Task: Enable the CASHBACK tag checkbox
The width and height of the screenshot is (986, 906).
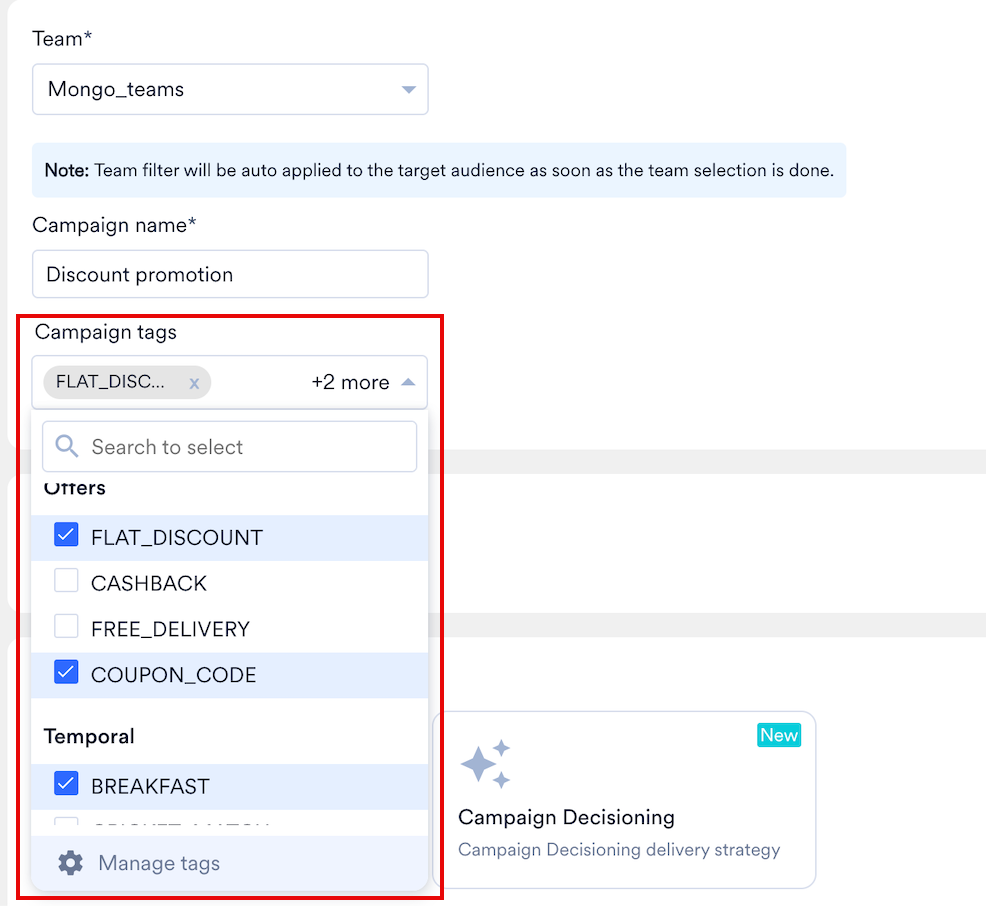Action: (66, 582)
